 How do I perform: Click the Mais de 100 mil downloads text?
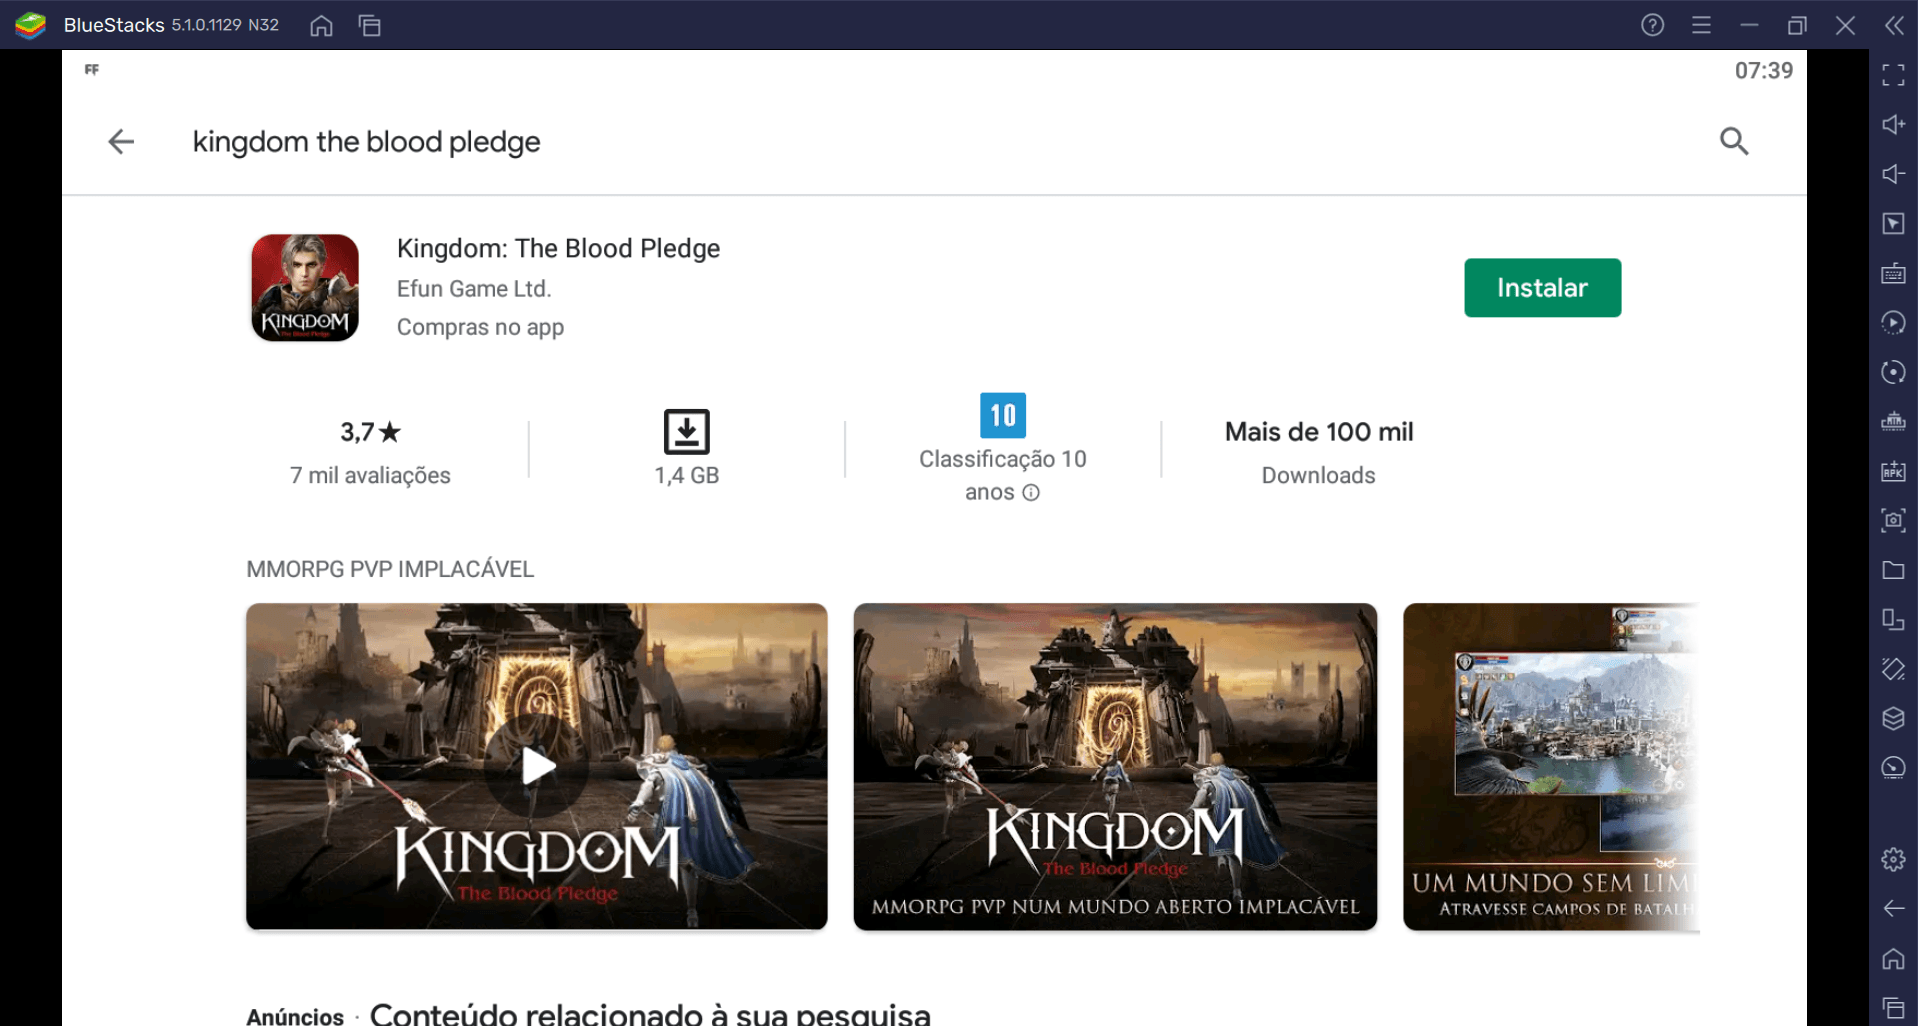tap(1319, 432)
